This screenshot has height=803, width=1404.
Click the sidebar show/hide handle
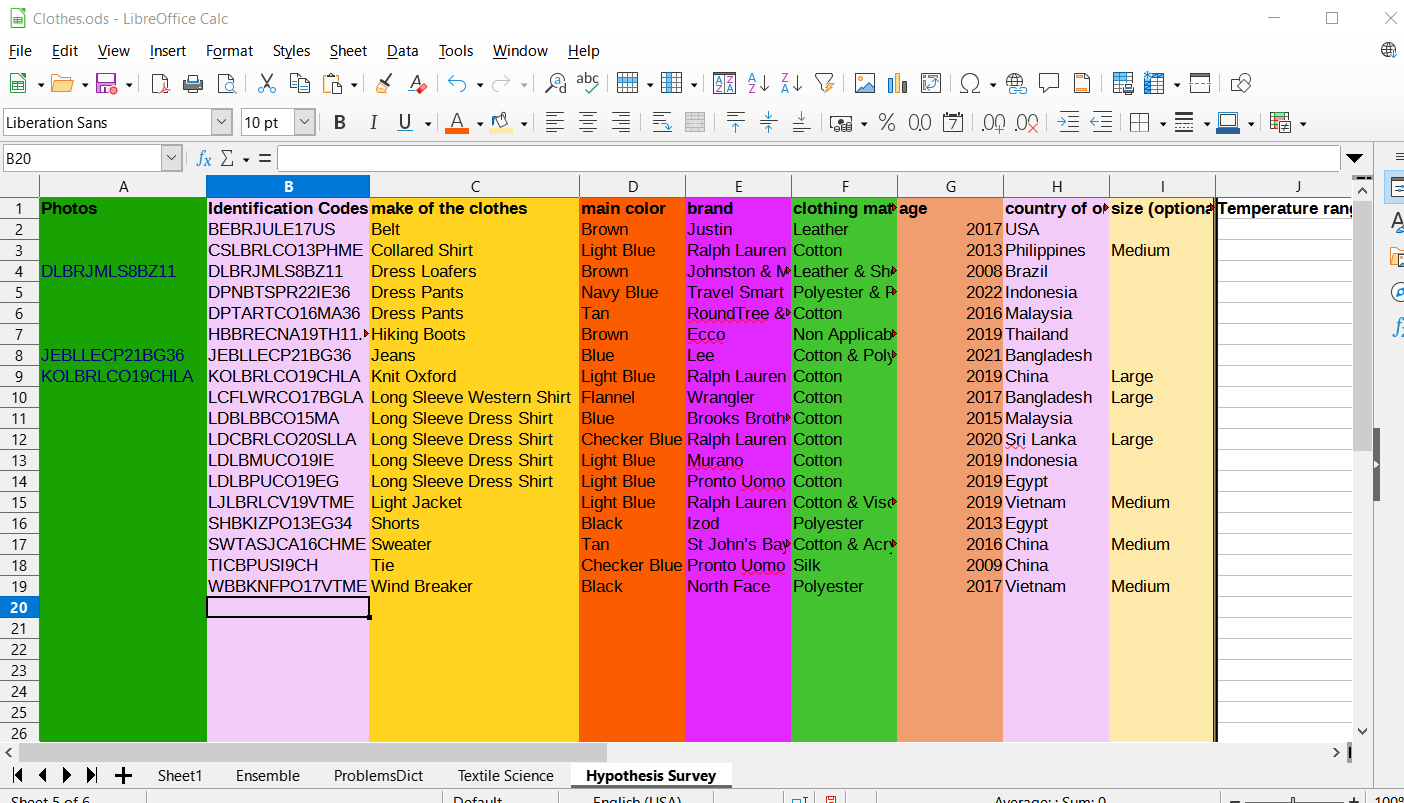coord(1377,465)
